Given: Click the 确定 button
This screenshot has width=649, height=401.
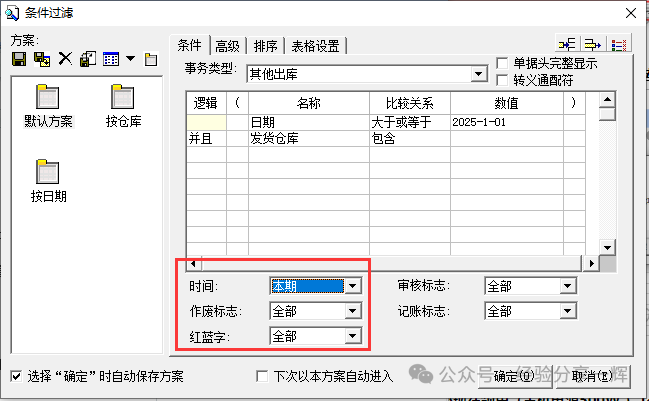Looking at the screenshot, I should (511, 376).
